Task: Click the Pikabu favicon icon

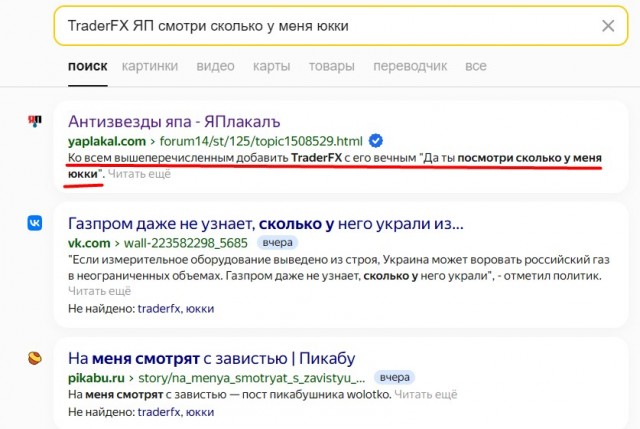Action: click(x=35, y=358)
